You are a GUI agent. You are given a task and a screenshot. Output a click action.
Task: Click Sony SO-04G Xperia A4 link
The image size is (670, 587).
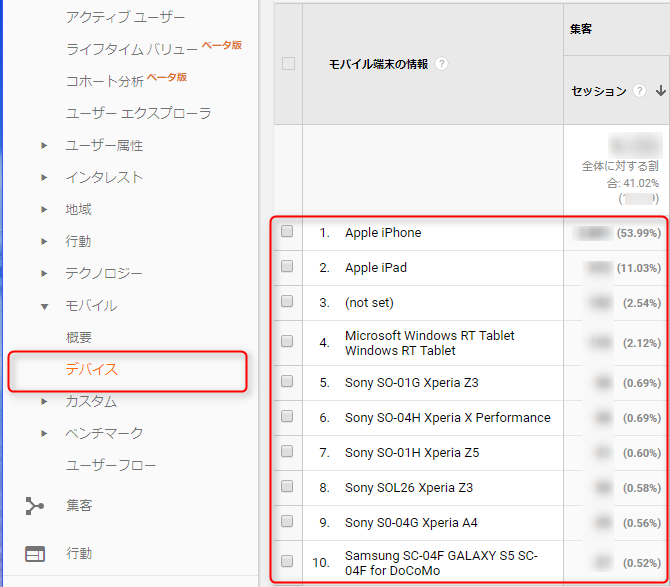click(x=411, y=522)
